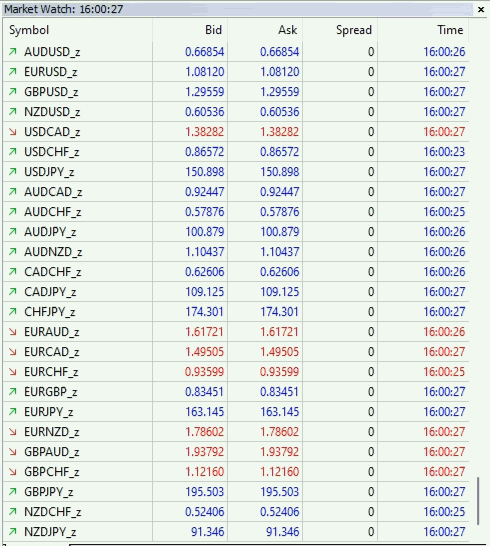Click the EURCAD_z bid price 1.49505
This screenshot has height=546, width=490.
204,352
